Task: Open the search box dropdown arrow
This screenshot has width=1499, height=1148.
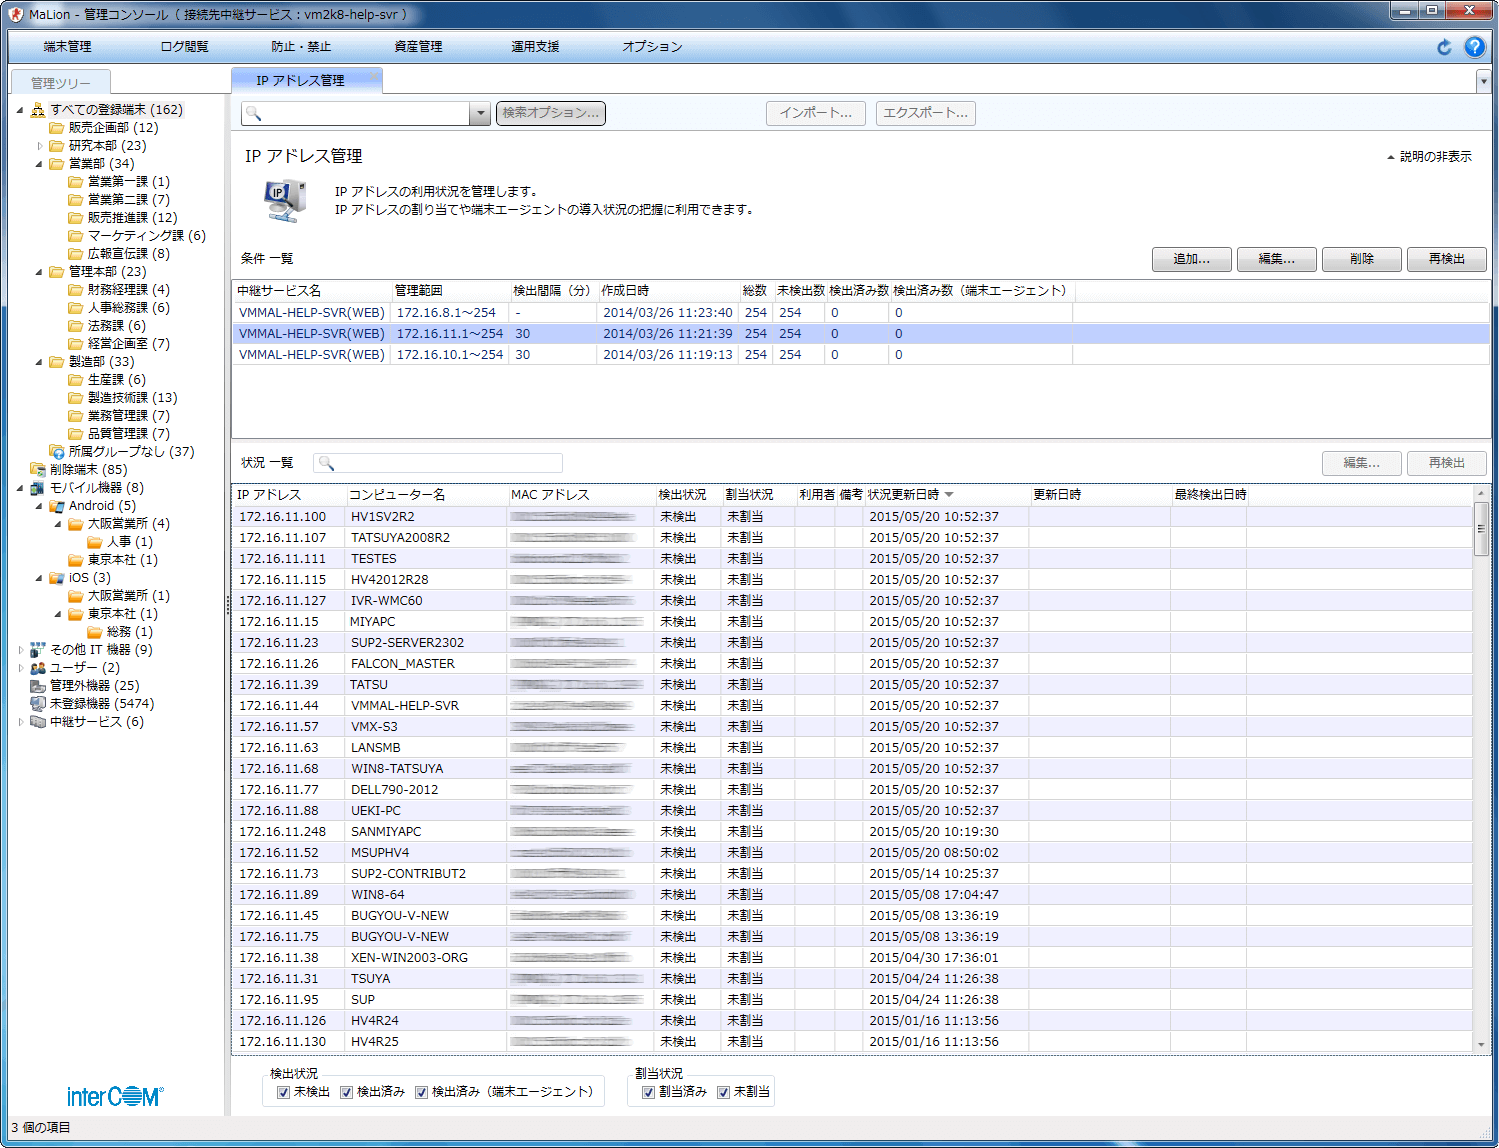Action: click(480, 114)
